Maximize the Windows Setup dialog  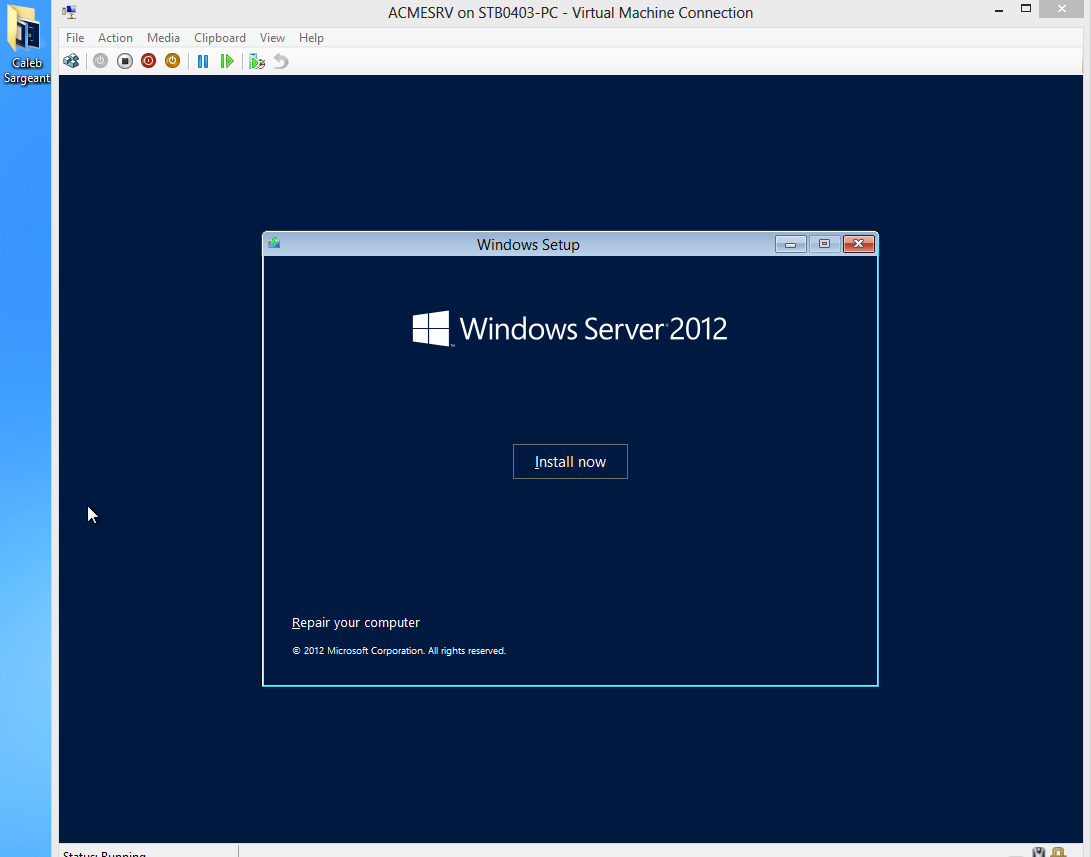[x=825, y=244]
